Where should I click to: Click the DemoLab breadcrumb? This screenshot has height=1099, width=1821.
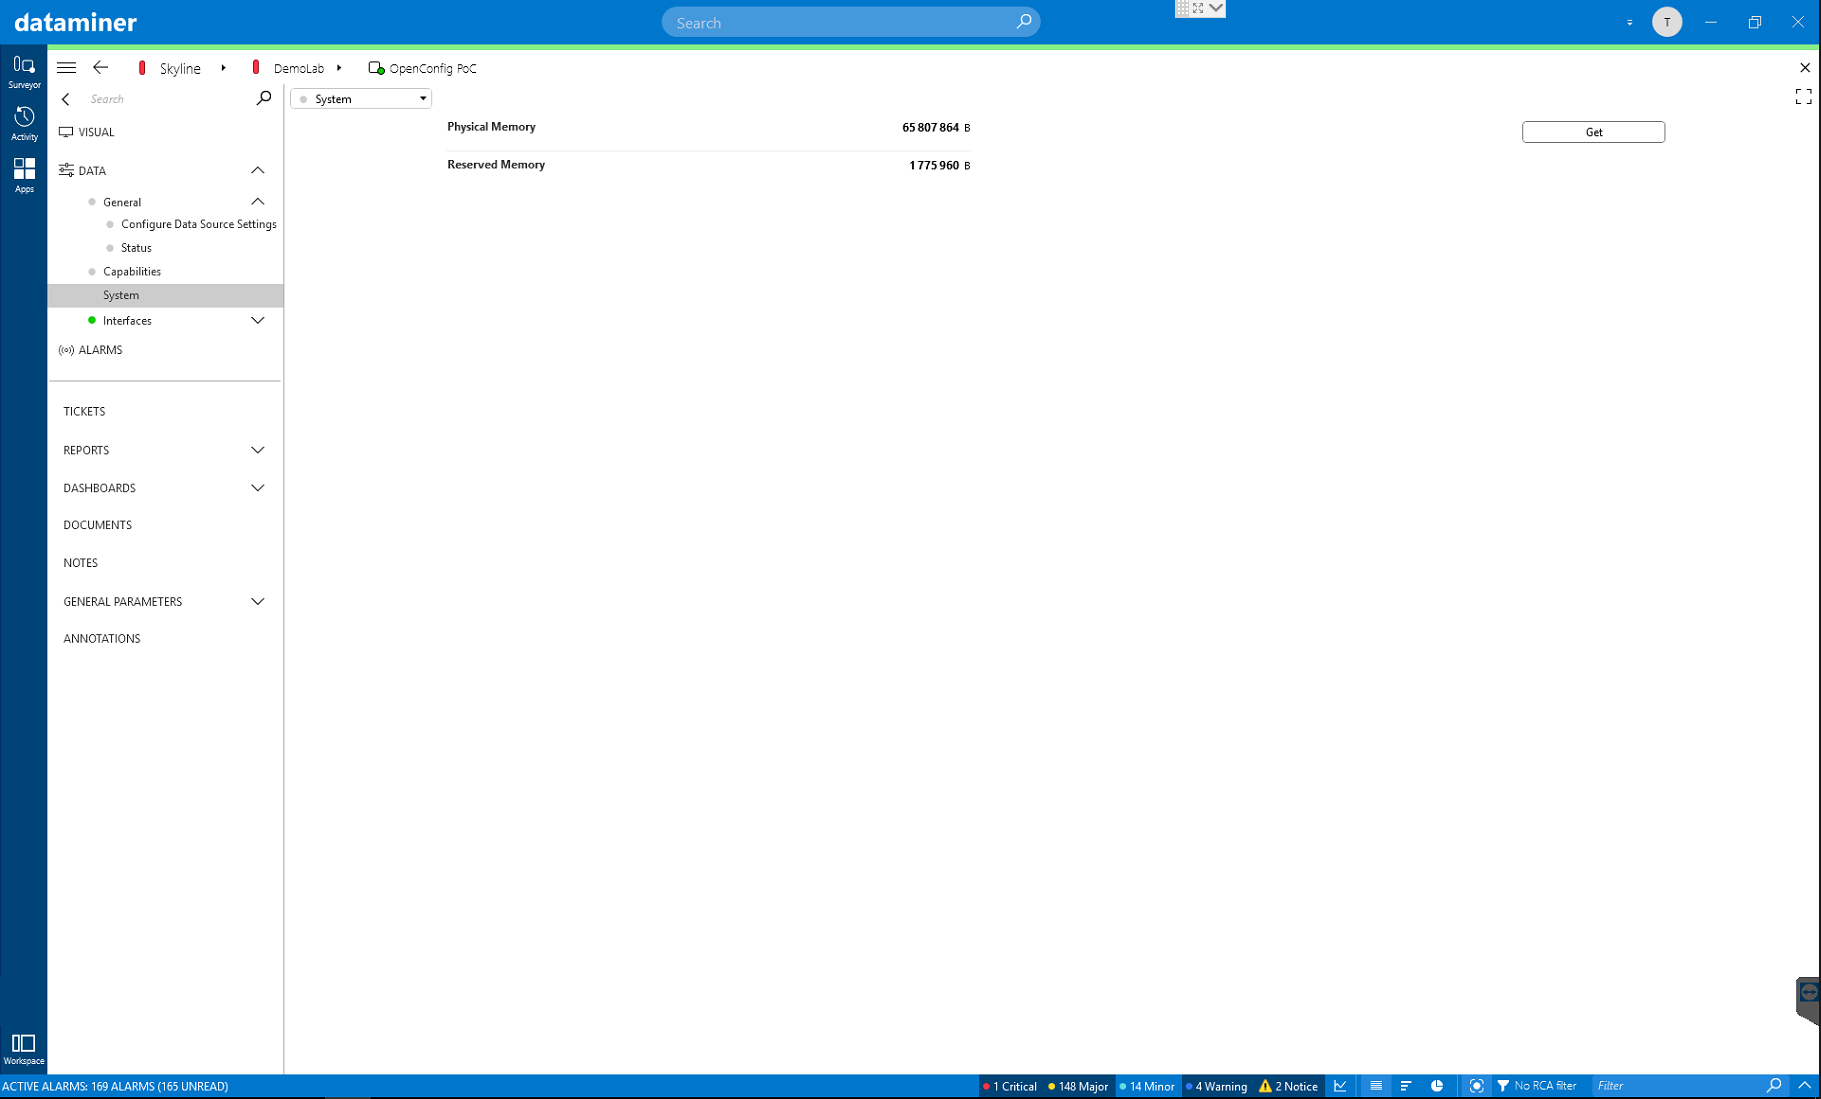pos(298,68)
